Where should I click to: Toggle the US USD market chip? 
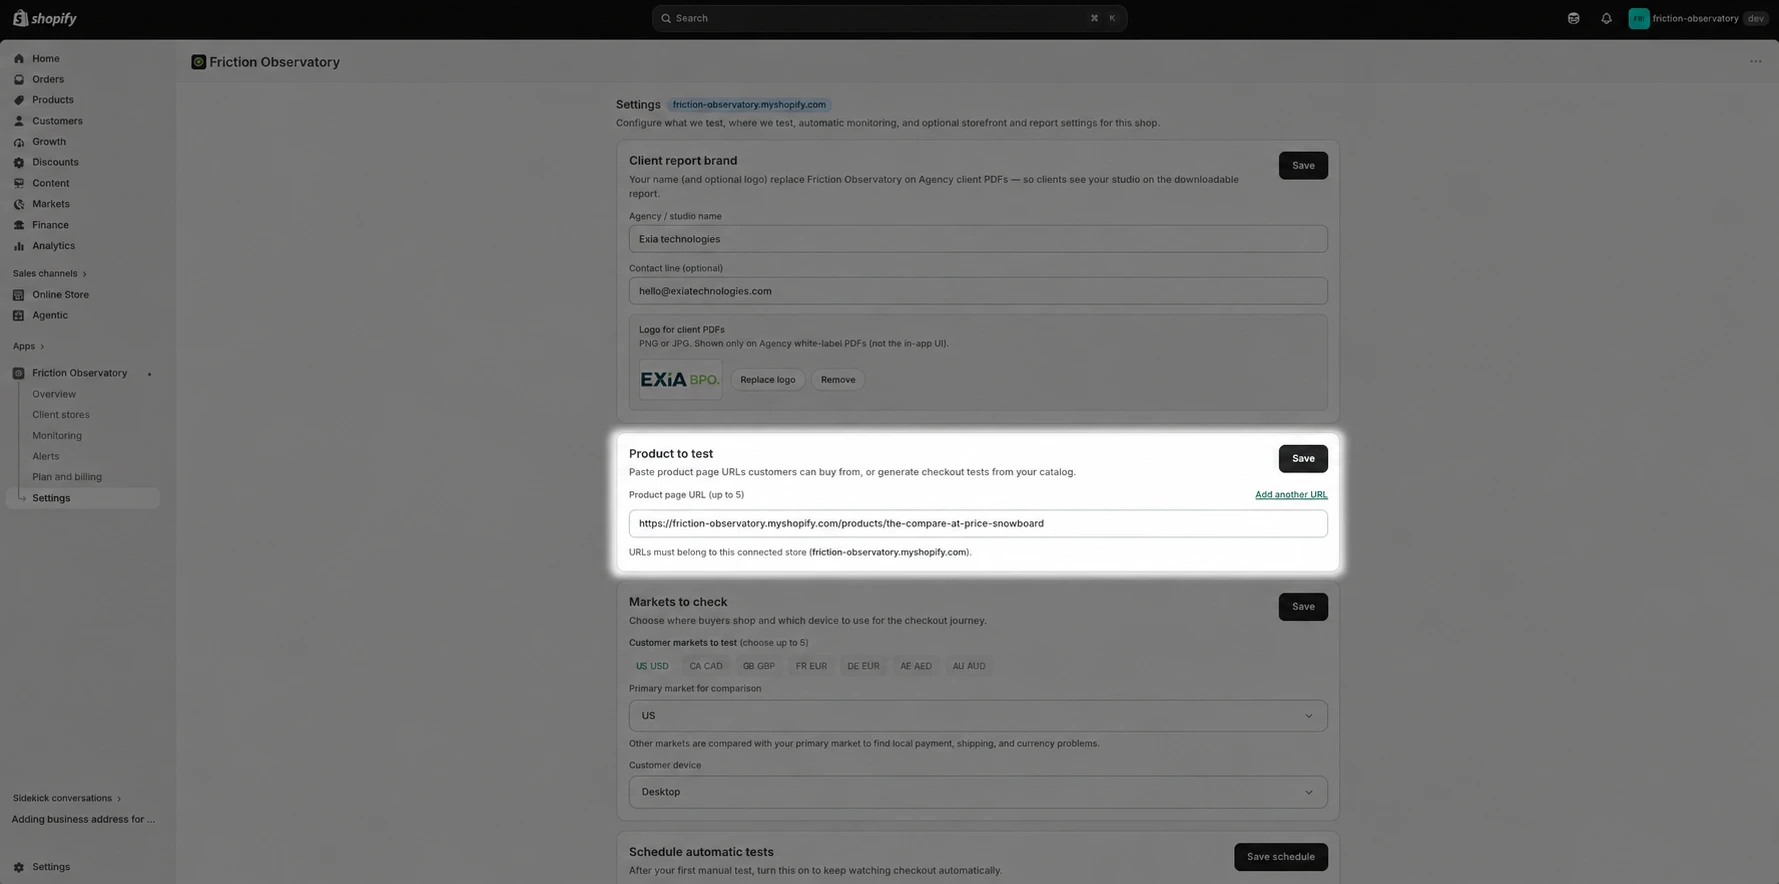[652, 666]
